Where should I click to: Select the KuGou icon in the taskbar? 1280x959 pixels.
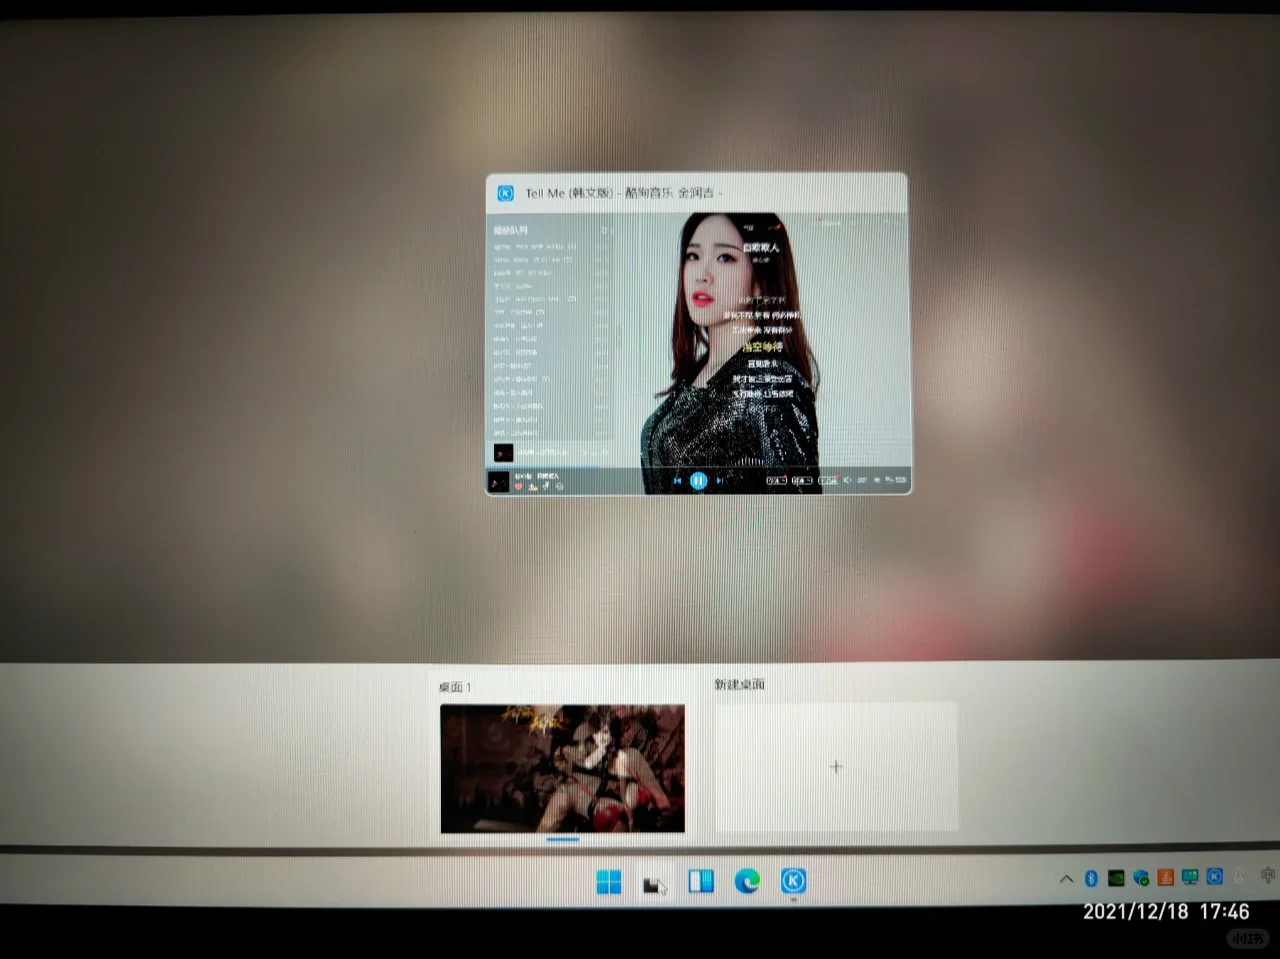click(793, 881)
